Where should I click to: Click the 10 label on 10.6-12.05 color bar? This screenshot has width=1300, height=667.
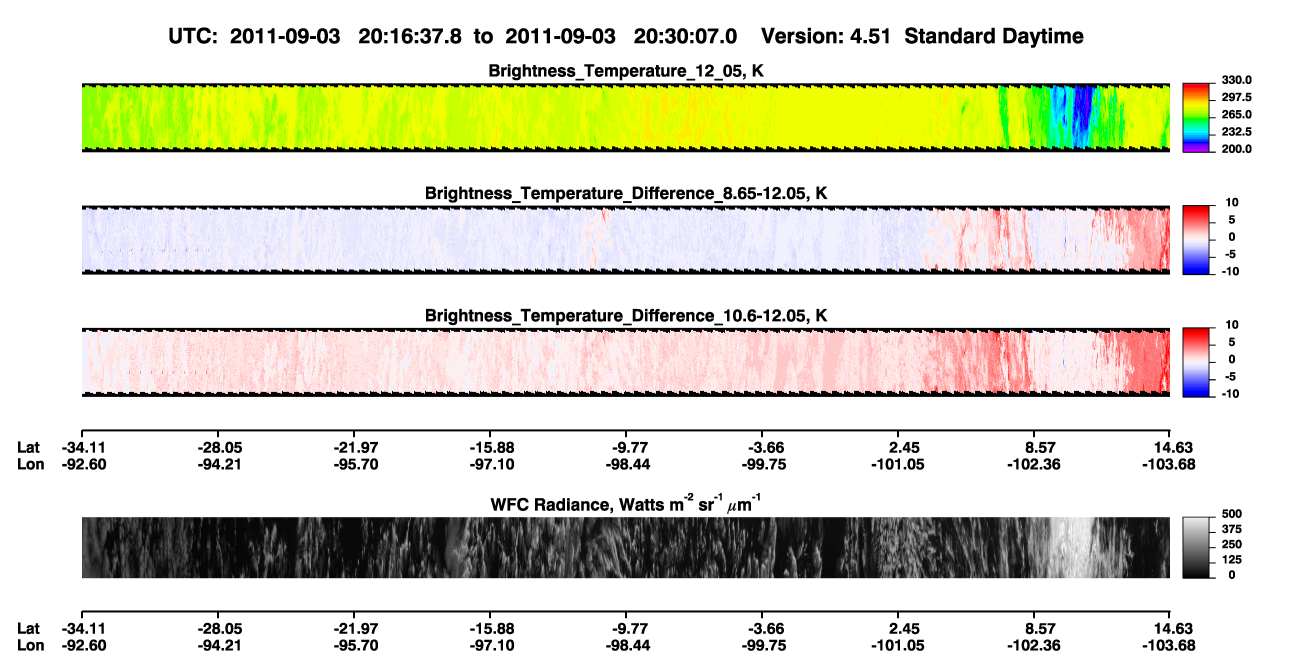click(x=1232, y=325)
